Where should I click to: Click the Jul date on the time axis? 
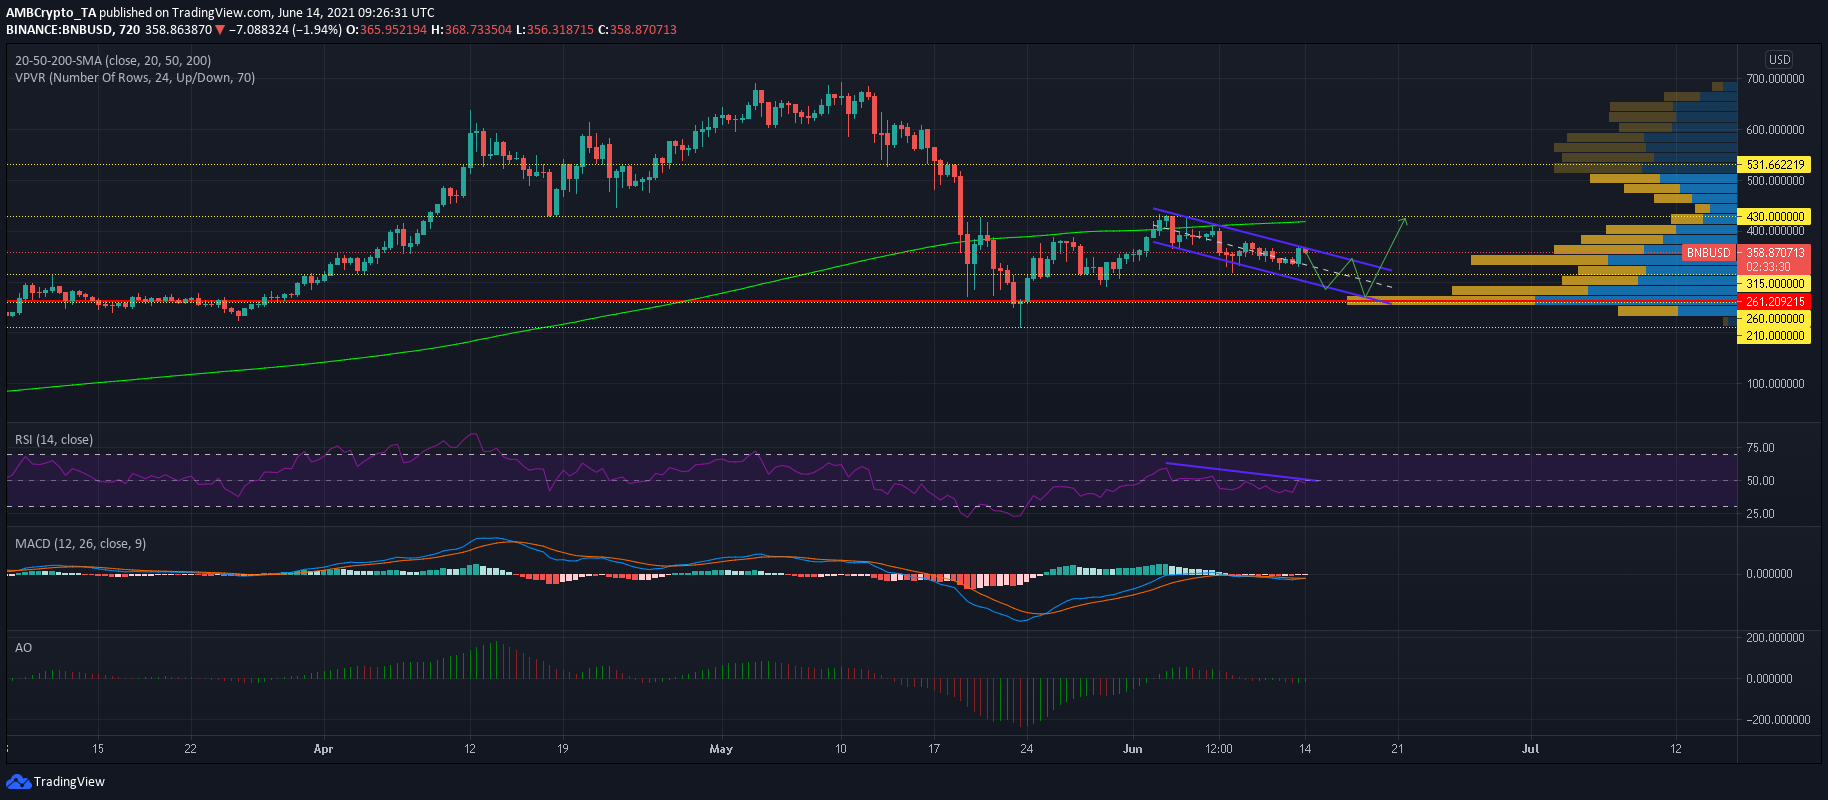(1530, 748)
